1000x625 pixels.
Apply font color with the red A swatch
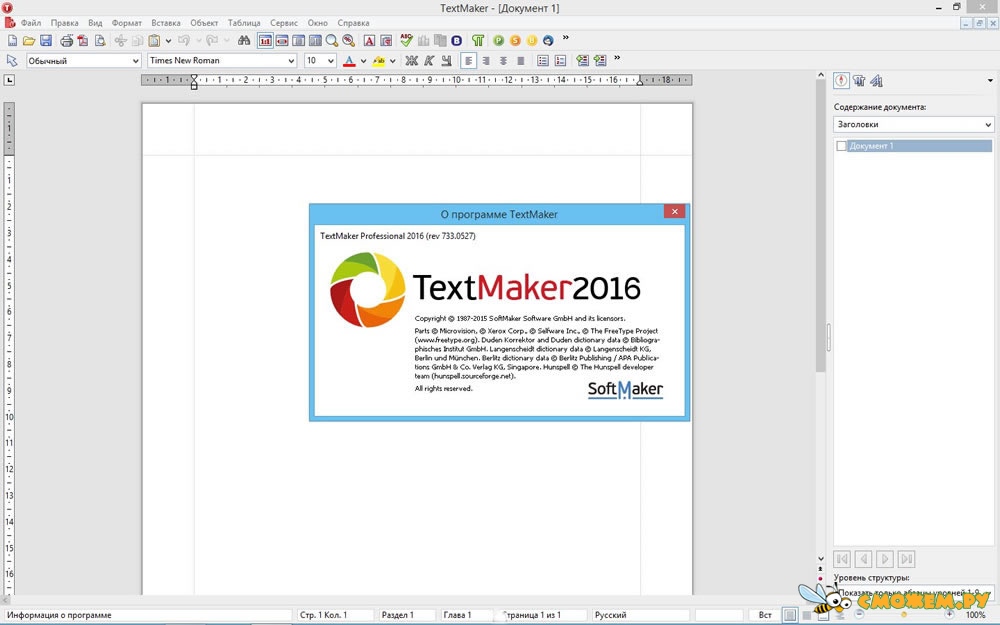point(349,61)
